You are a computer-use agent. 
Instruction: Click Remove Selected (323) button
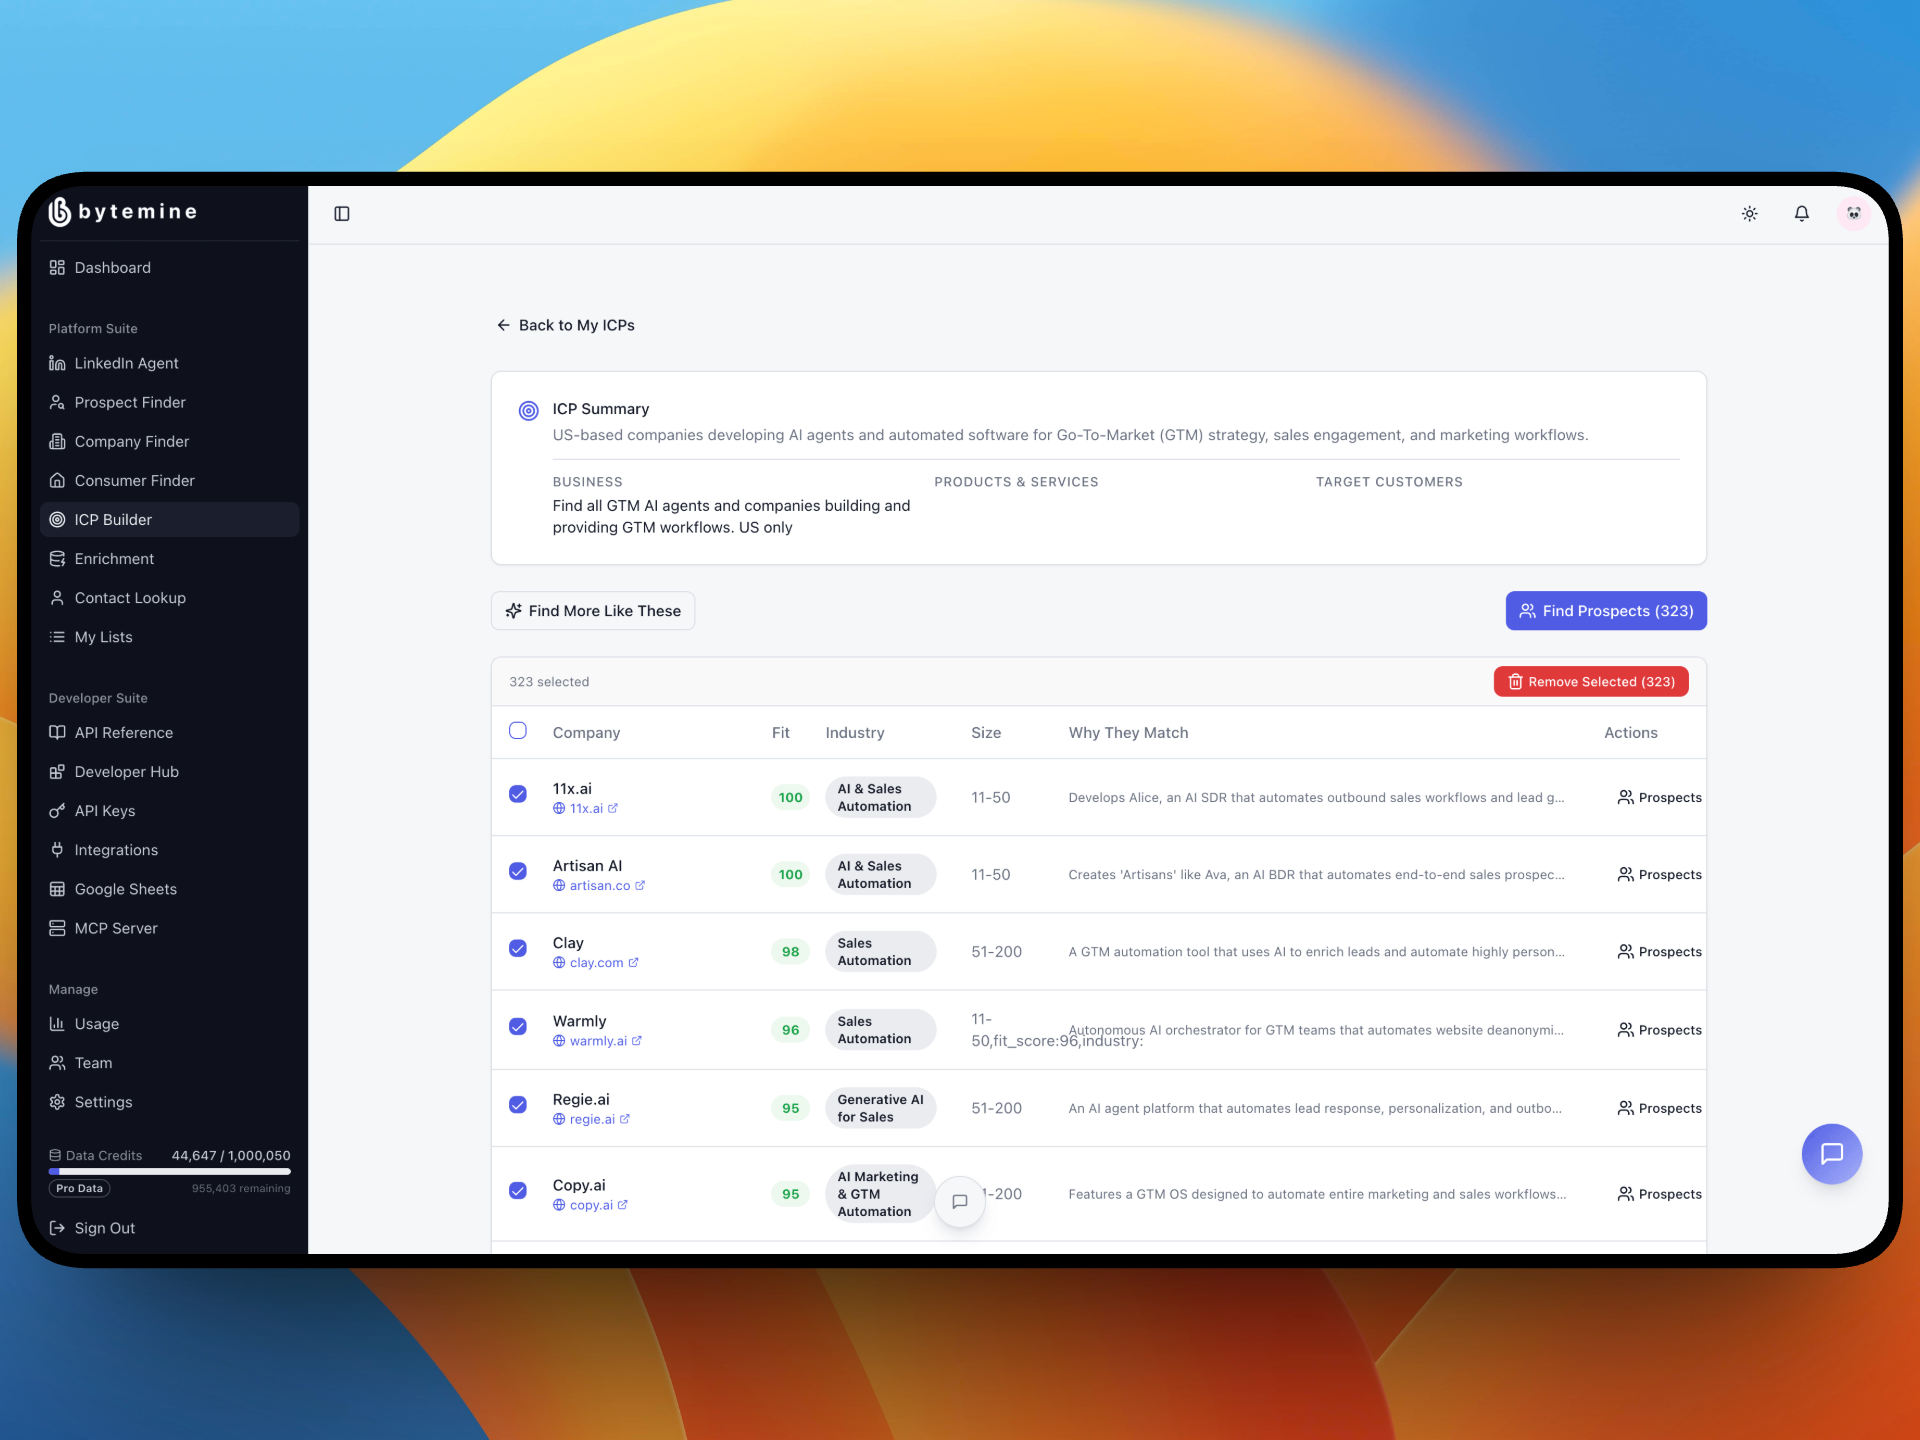[1590, 682]
